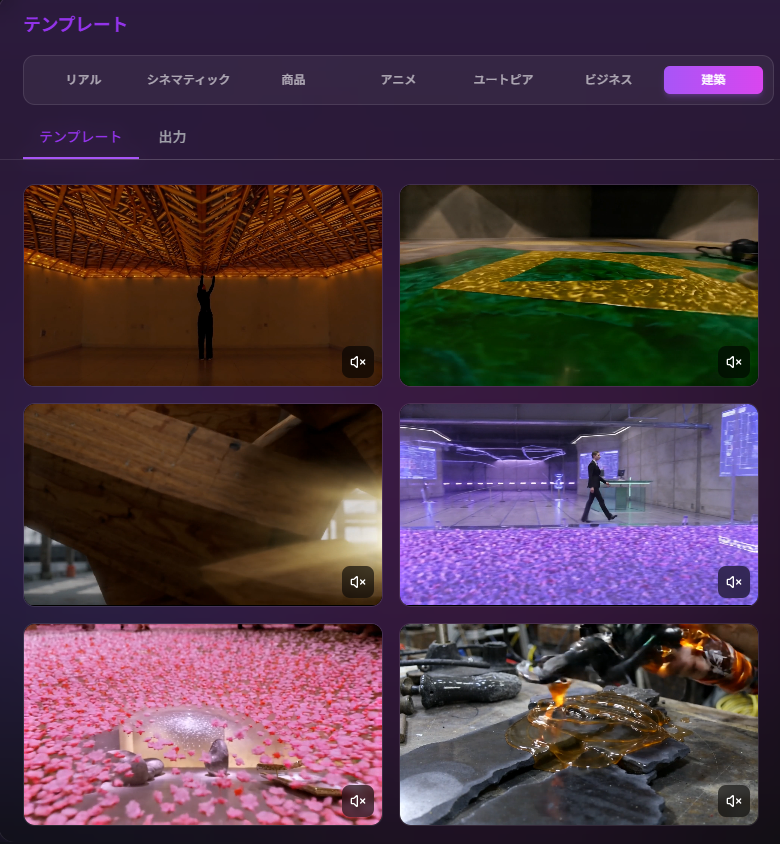The width and height of the screenshot is (780, 844).
Task: Open the ユートピア category
Action: tap(503, 80)
